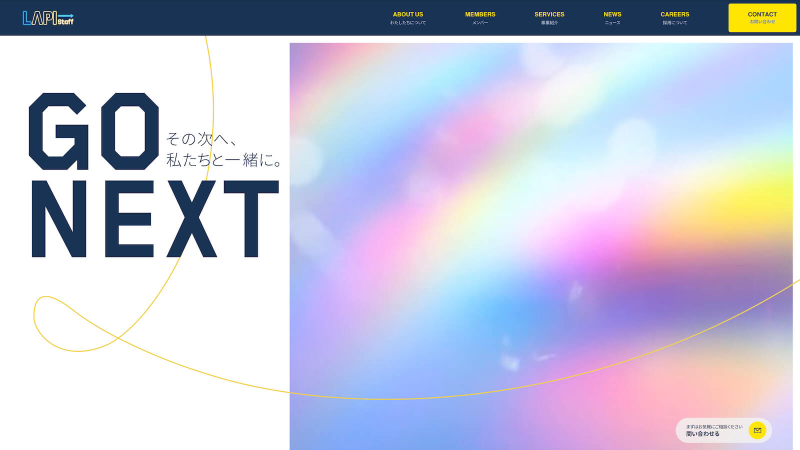Click the ニュース subtitle under NEWS
Image resolution: width=800 pixels, height=450 pixels.
[612, 23]
